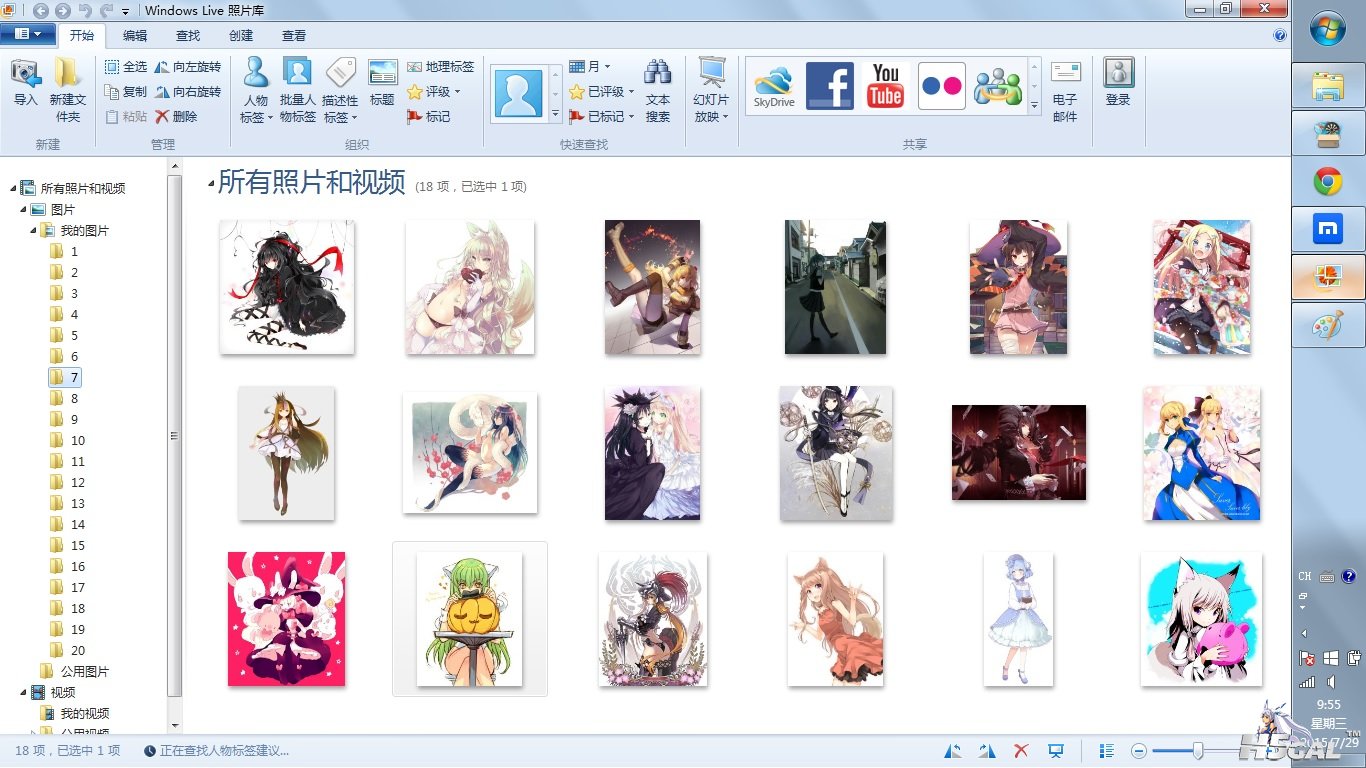Click the people filter face thumbnail
Screen dimensions: 1366x768
tap(518, 95)
